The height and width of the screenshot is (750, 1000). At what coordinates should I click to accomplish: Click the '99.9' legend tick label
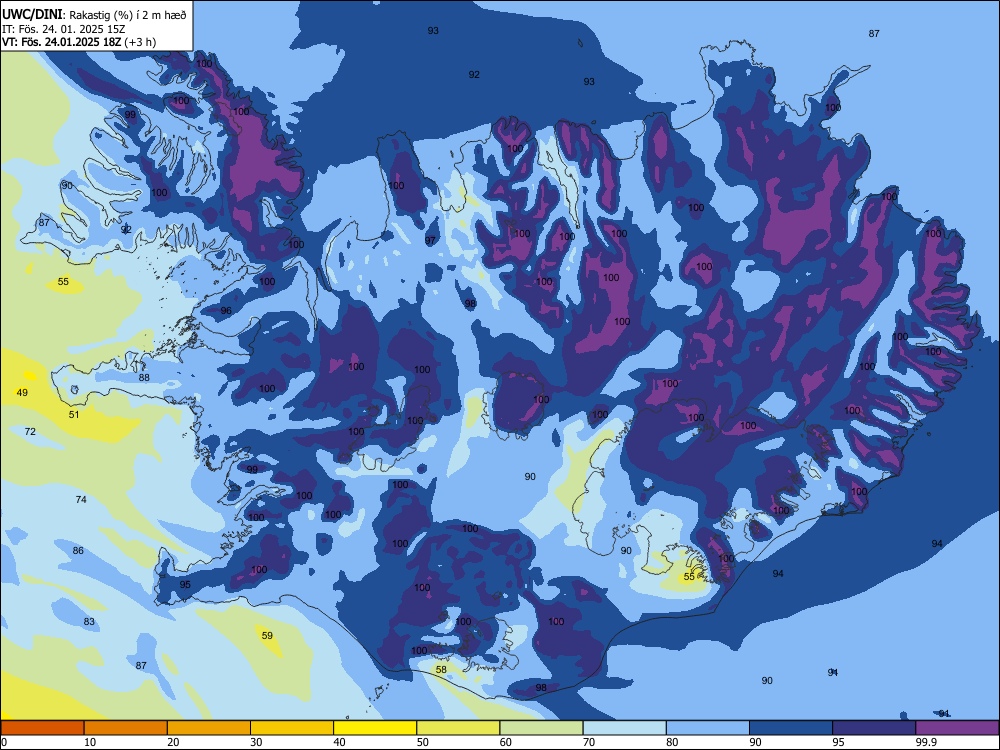pos(926,742)
